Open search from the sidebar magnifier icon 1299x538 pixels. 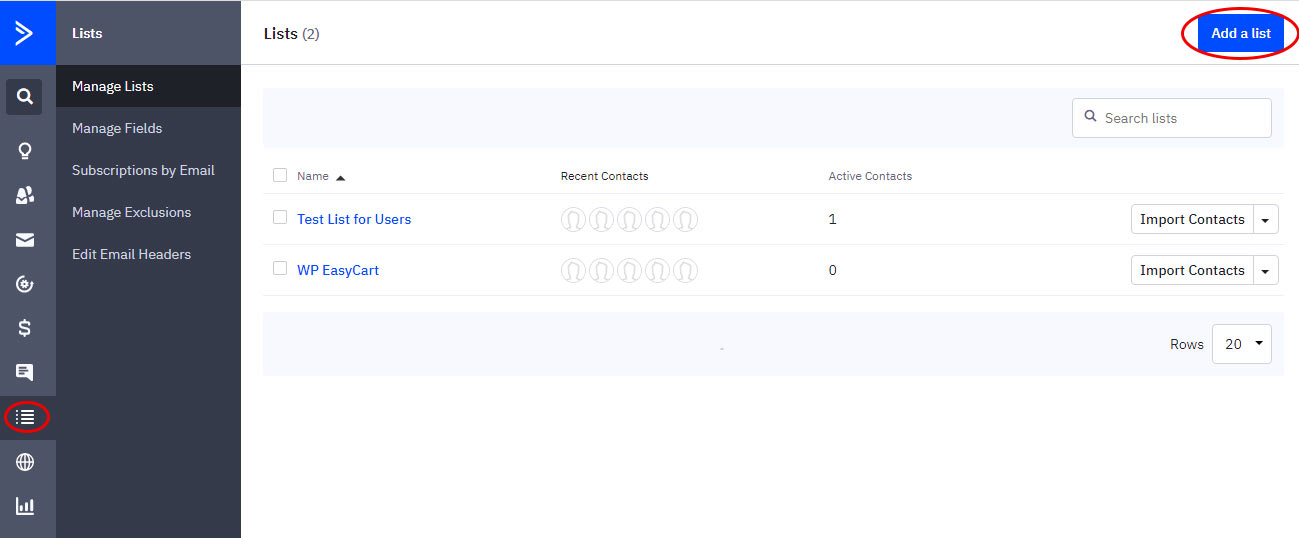coord(25,97)
